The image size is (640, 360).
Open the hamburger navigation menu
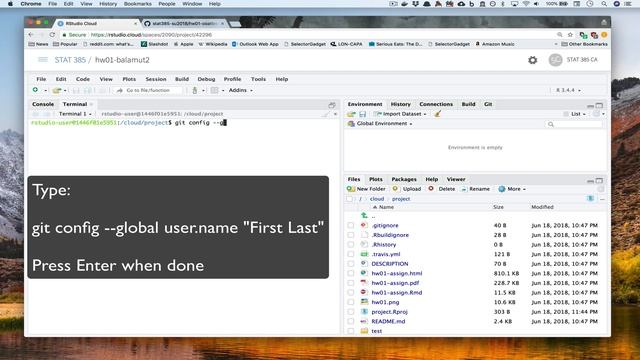pyautogui.click(x=43, y=60)
